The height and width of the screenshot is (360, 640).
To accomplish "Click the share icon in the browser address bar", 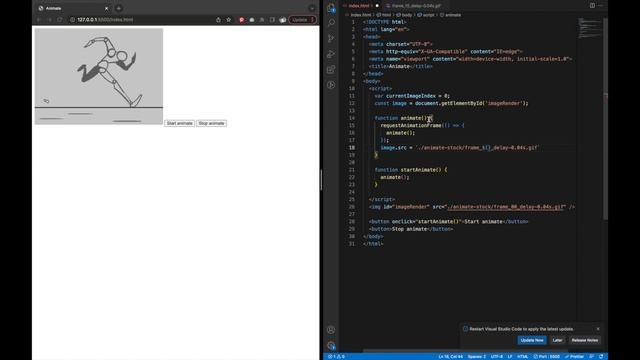I will pyautogui.click(x=218, y=20).
